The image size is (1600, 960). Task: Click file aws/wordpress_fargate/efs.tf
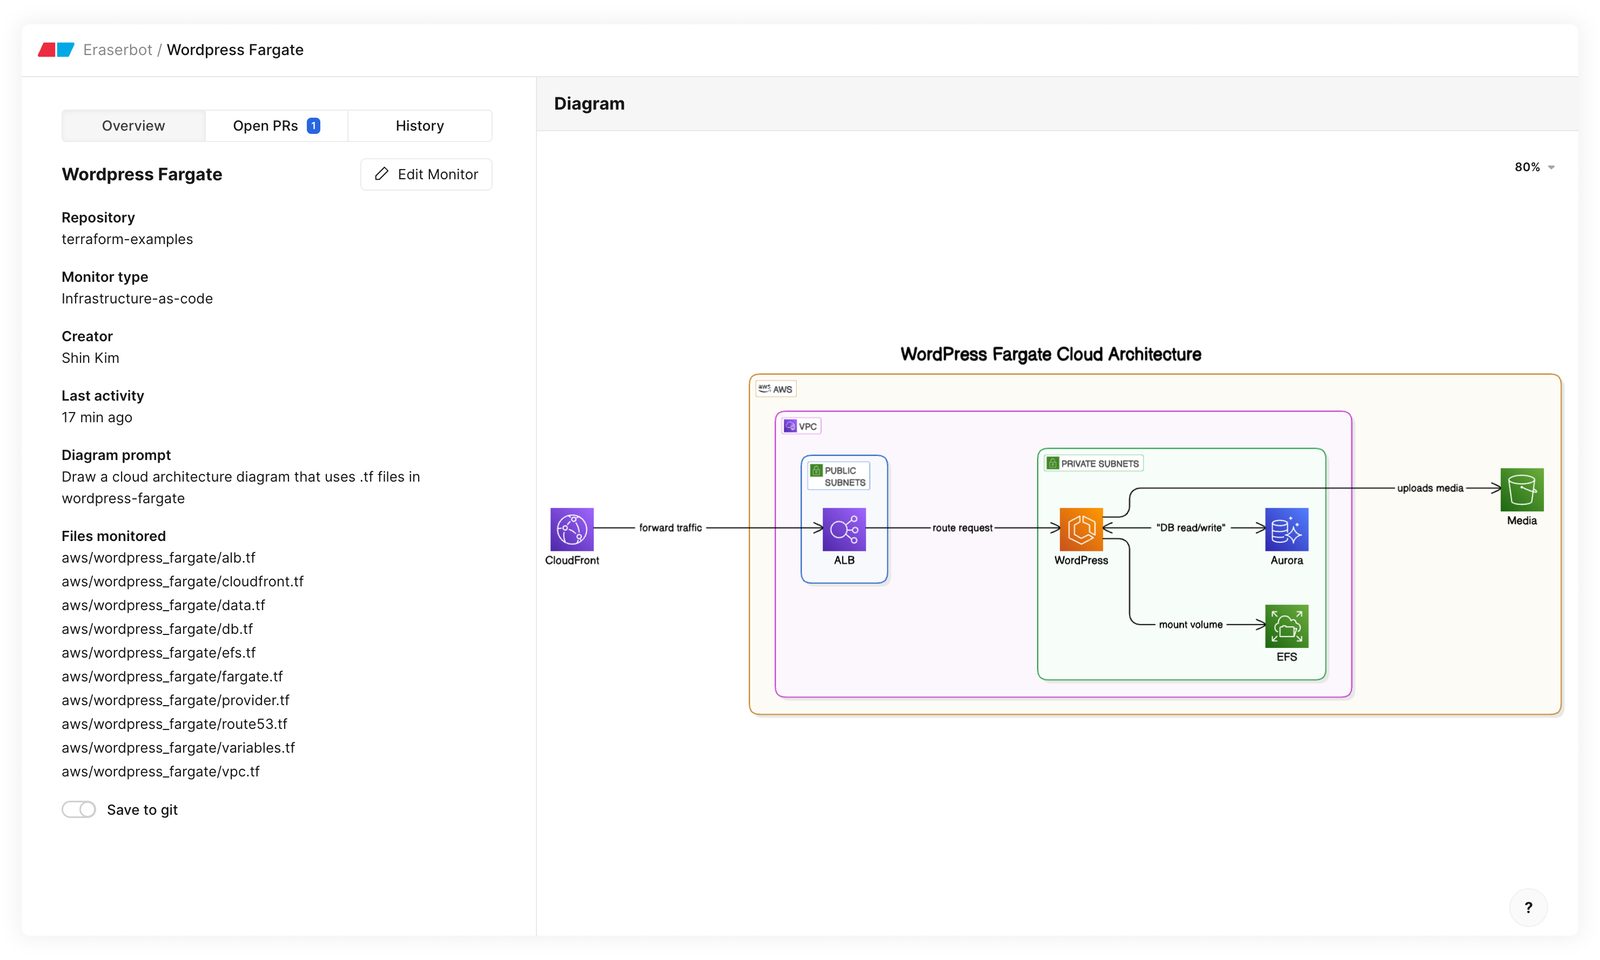pos(159,653)
